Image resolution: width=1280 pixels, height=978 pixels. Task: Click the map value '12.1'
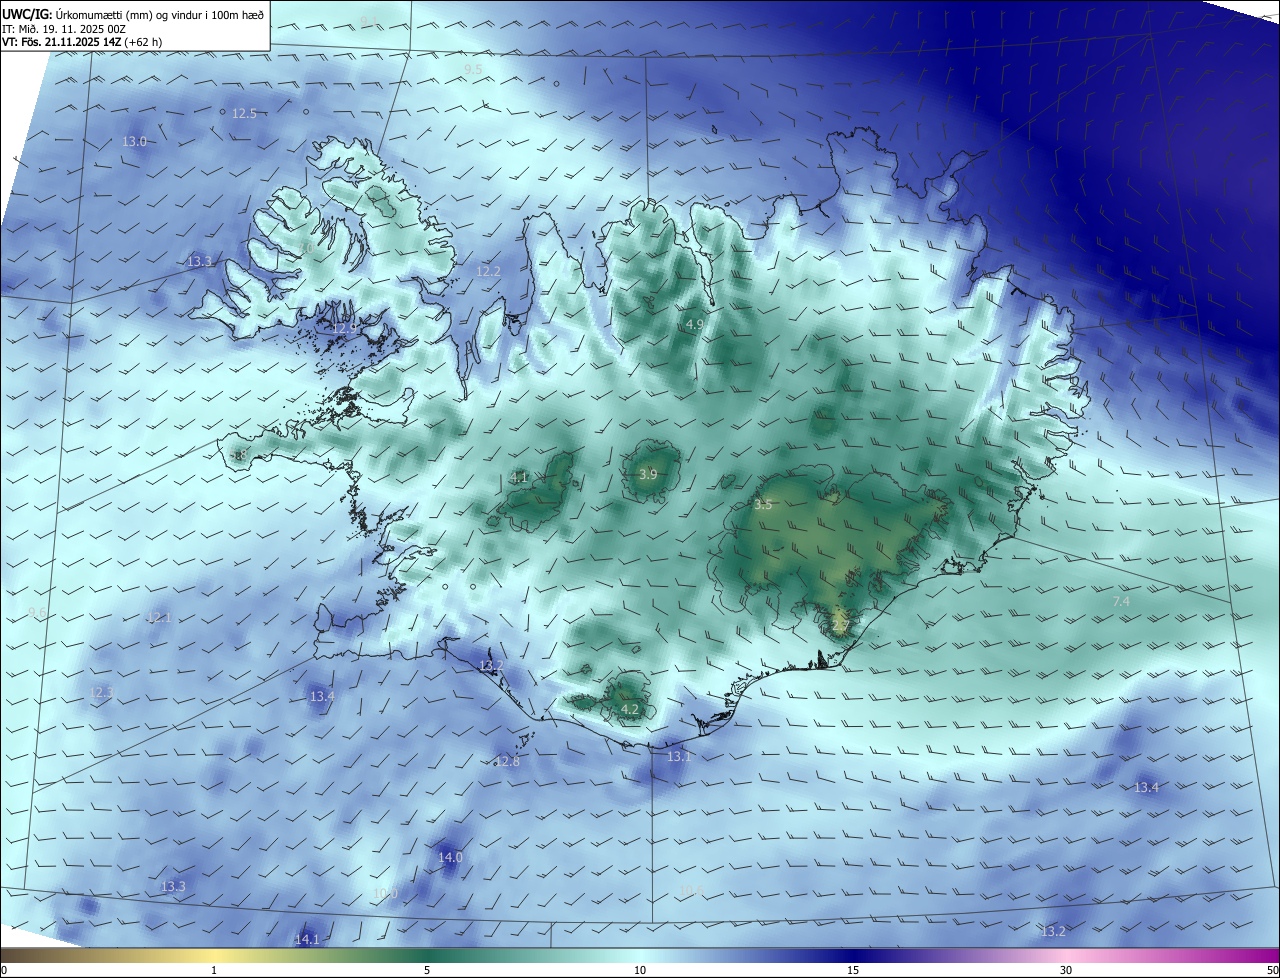click(159, 617)
